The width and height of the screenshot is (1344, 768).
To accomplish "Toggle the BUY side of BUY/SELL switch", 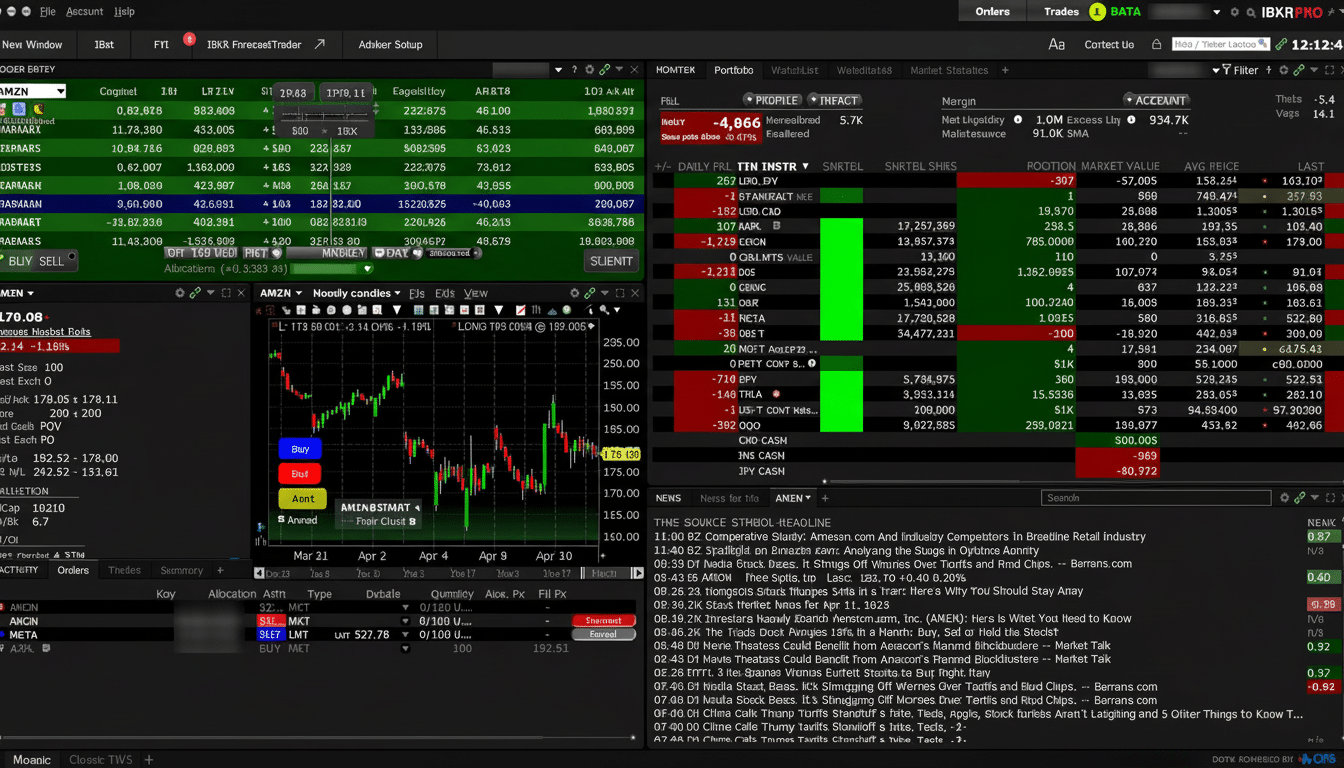I will coord(18,261).
